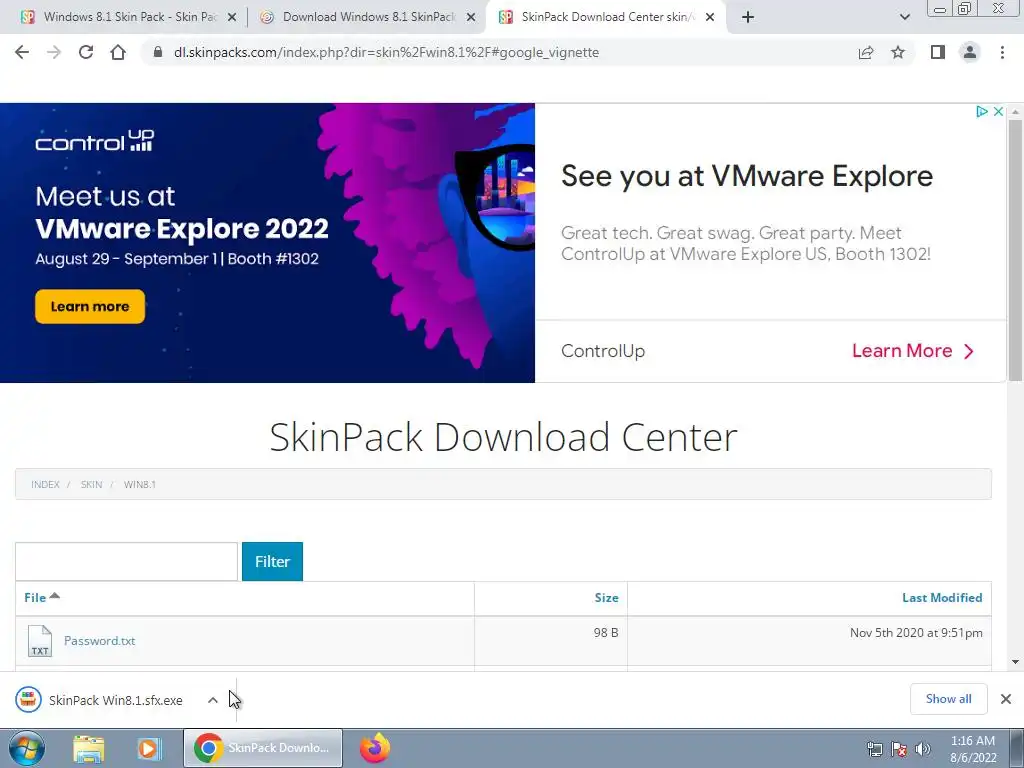
Task: Click the 98 B size cell
Action: point(605,633)
